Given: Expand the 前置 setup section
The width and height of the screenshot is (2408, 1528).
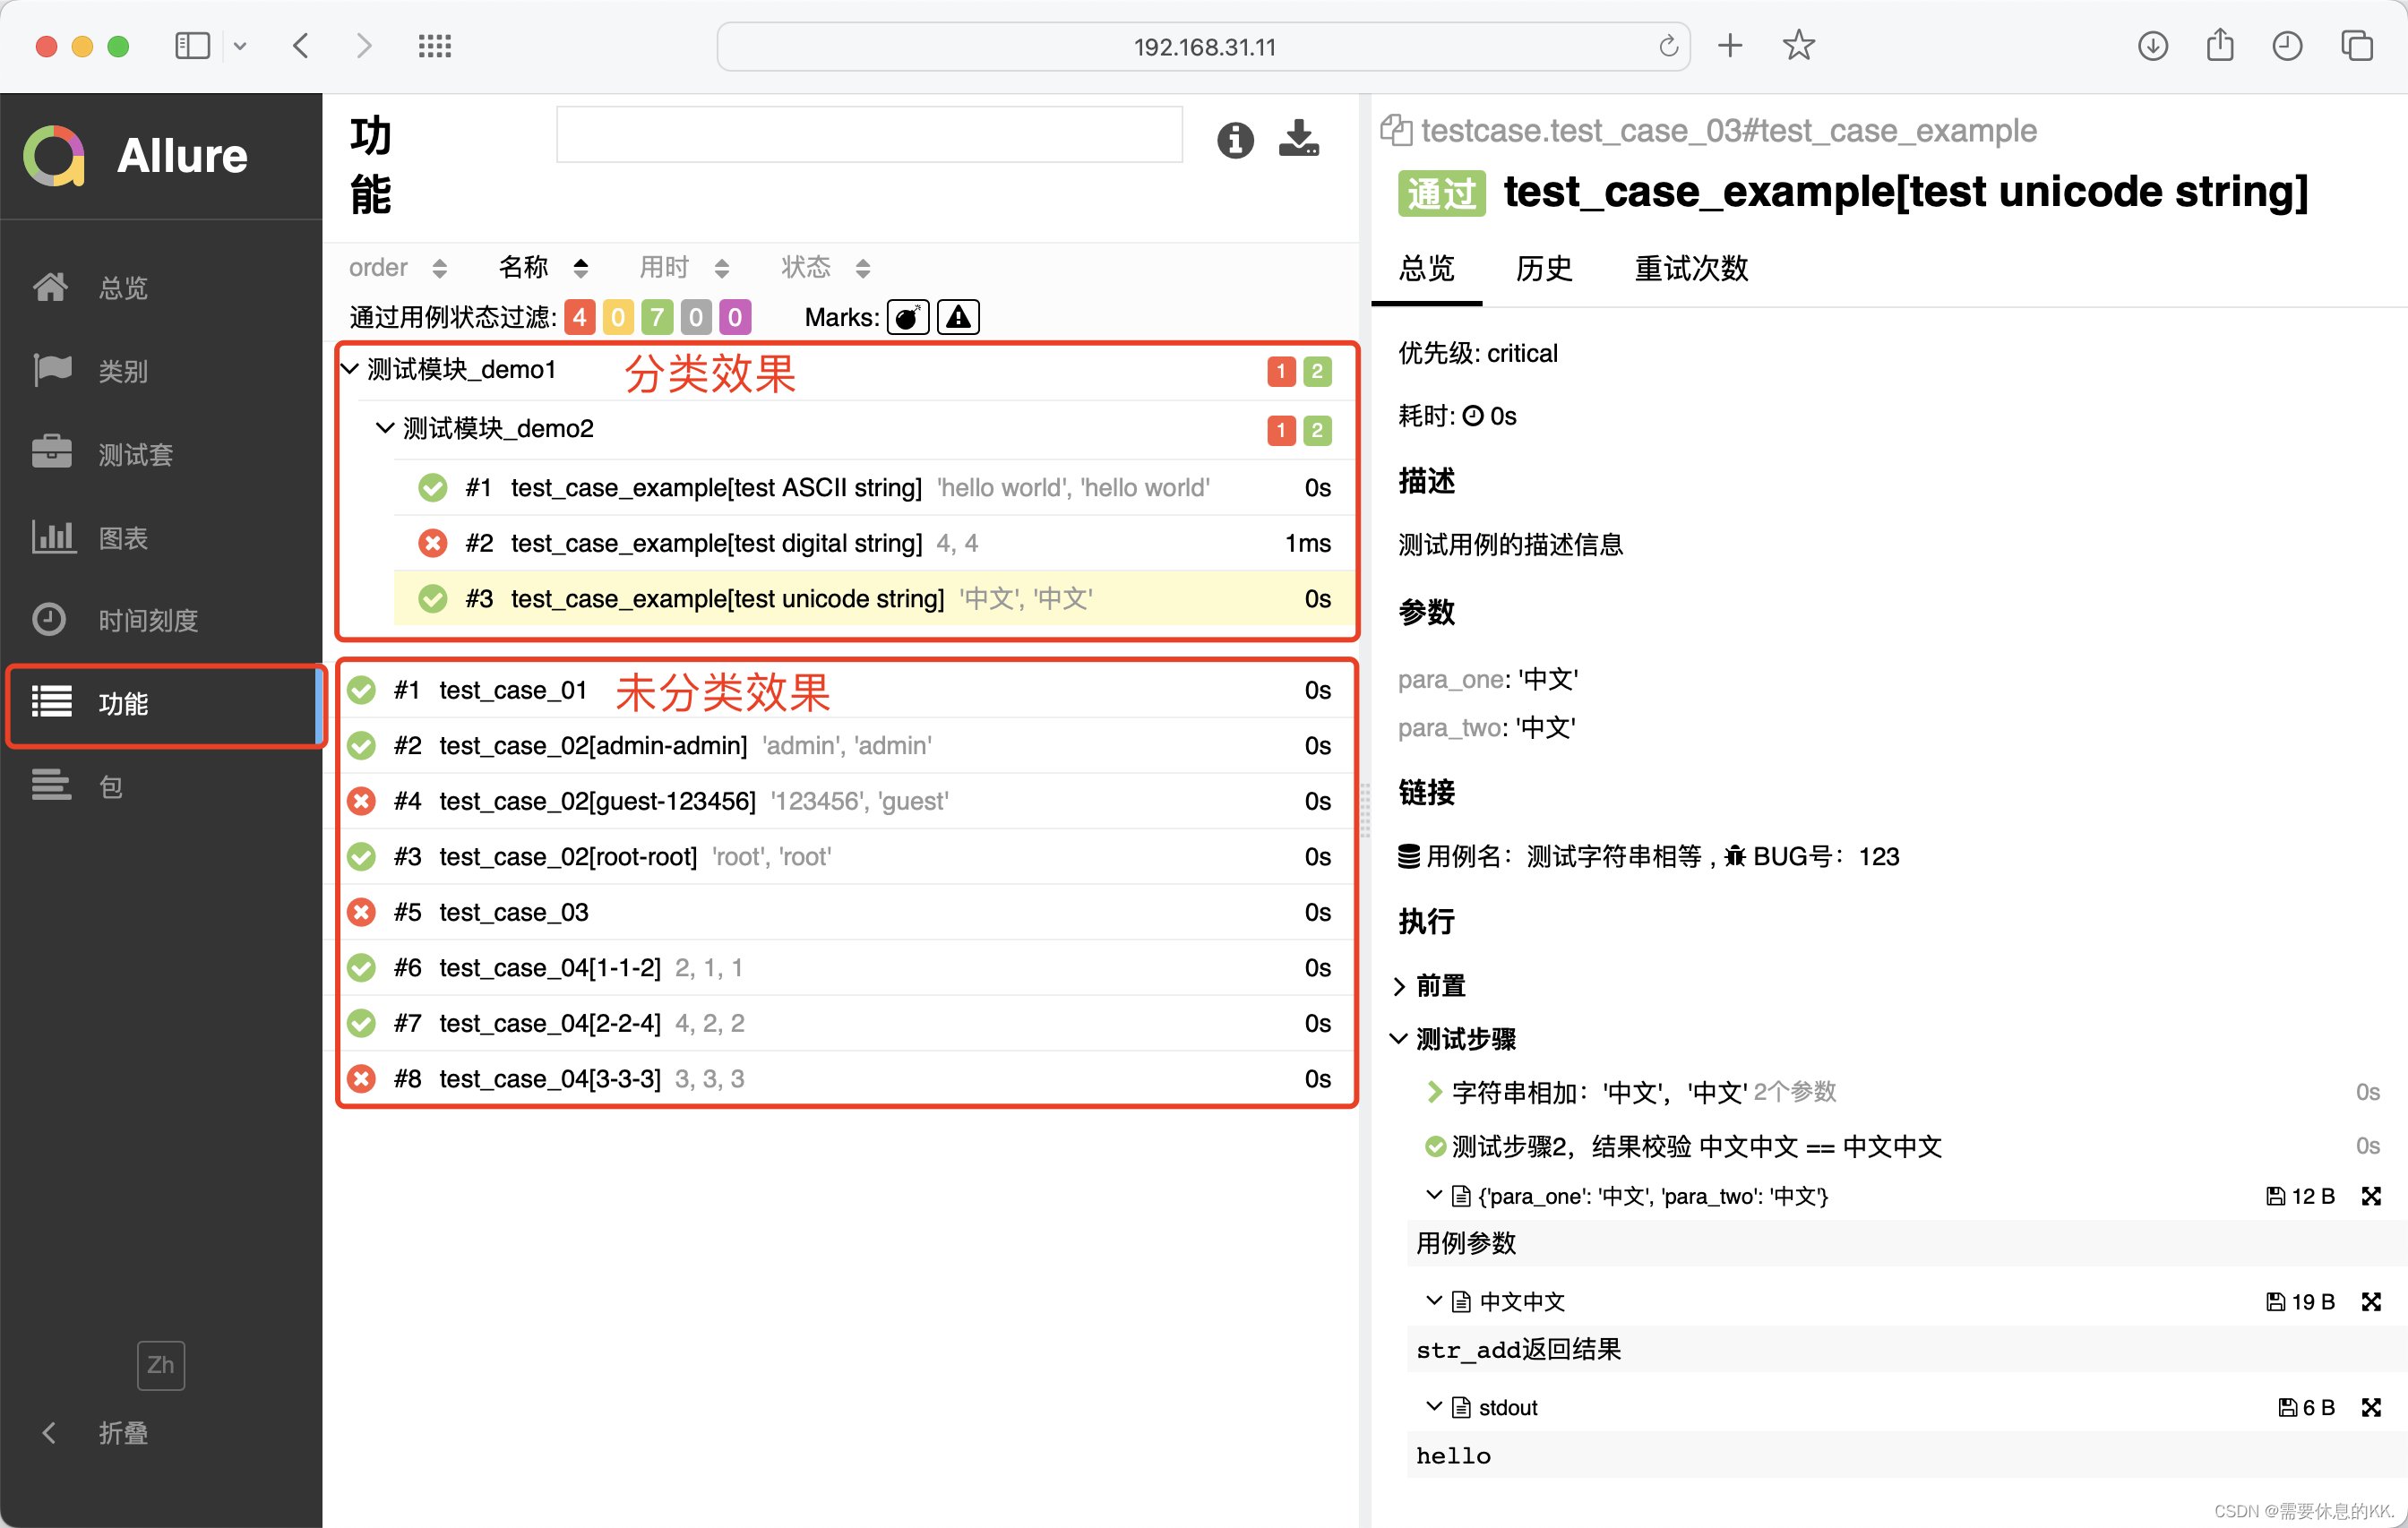Looking at the screenshot, I should coord(1438,986).
